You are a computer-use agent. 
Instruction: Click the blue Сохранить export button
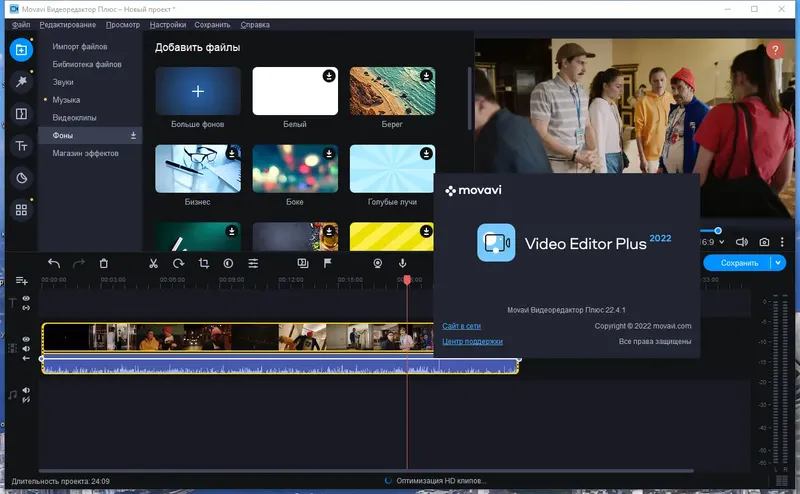click(x=739, y=263)
